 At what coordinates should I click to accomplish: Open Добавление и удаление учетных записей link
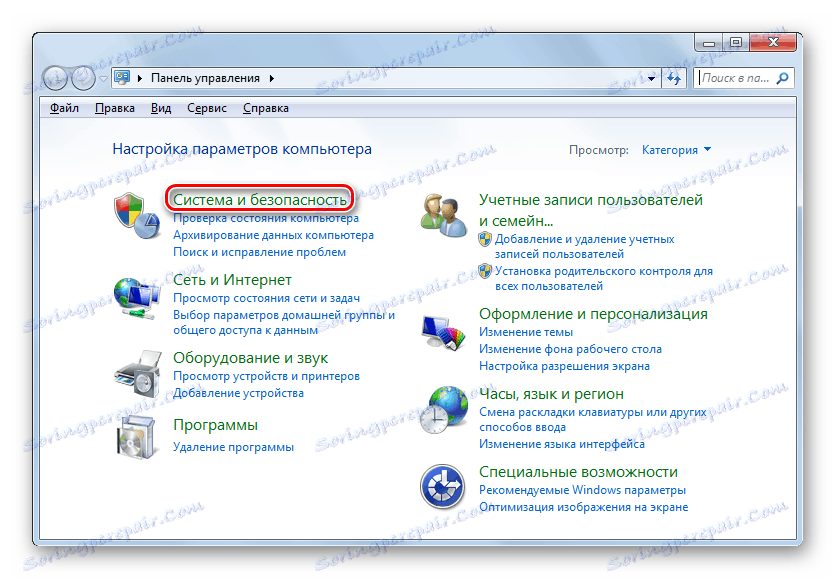pyautogui.click(x=584, y=246)
